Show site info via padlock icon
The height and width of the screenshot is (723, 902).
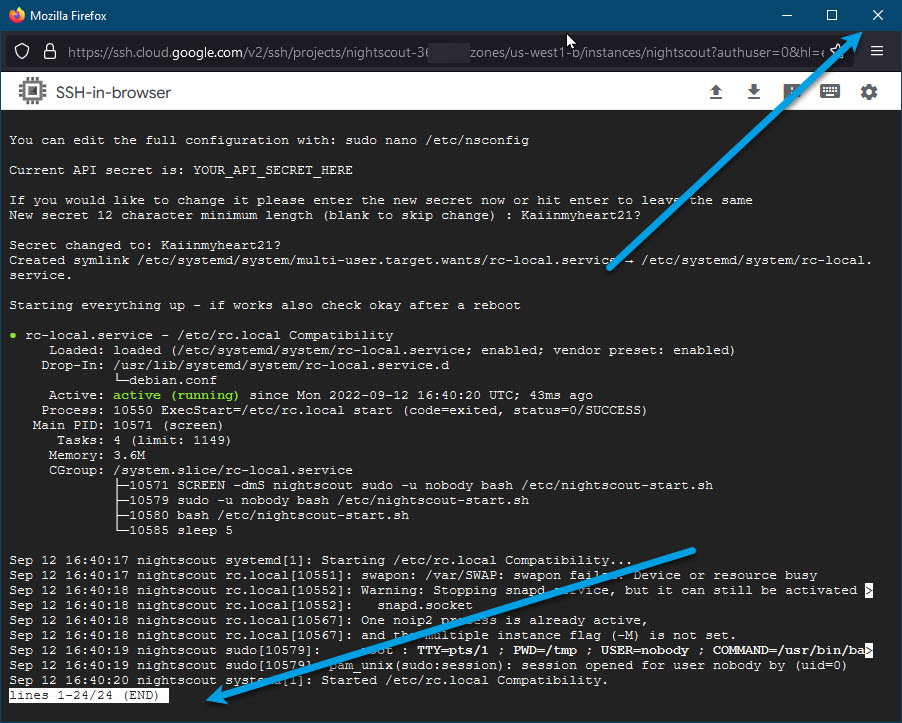point(49,52)
